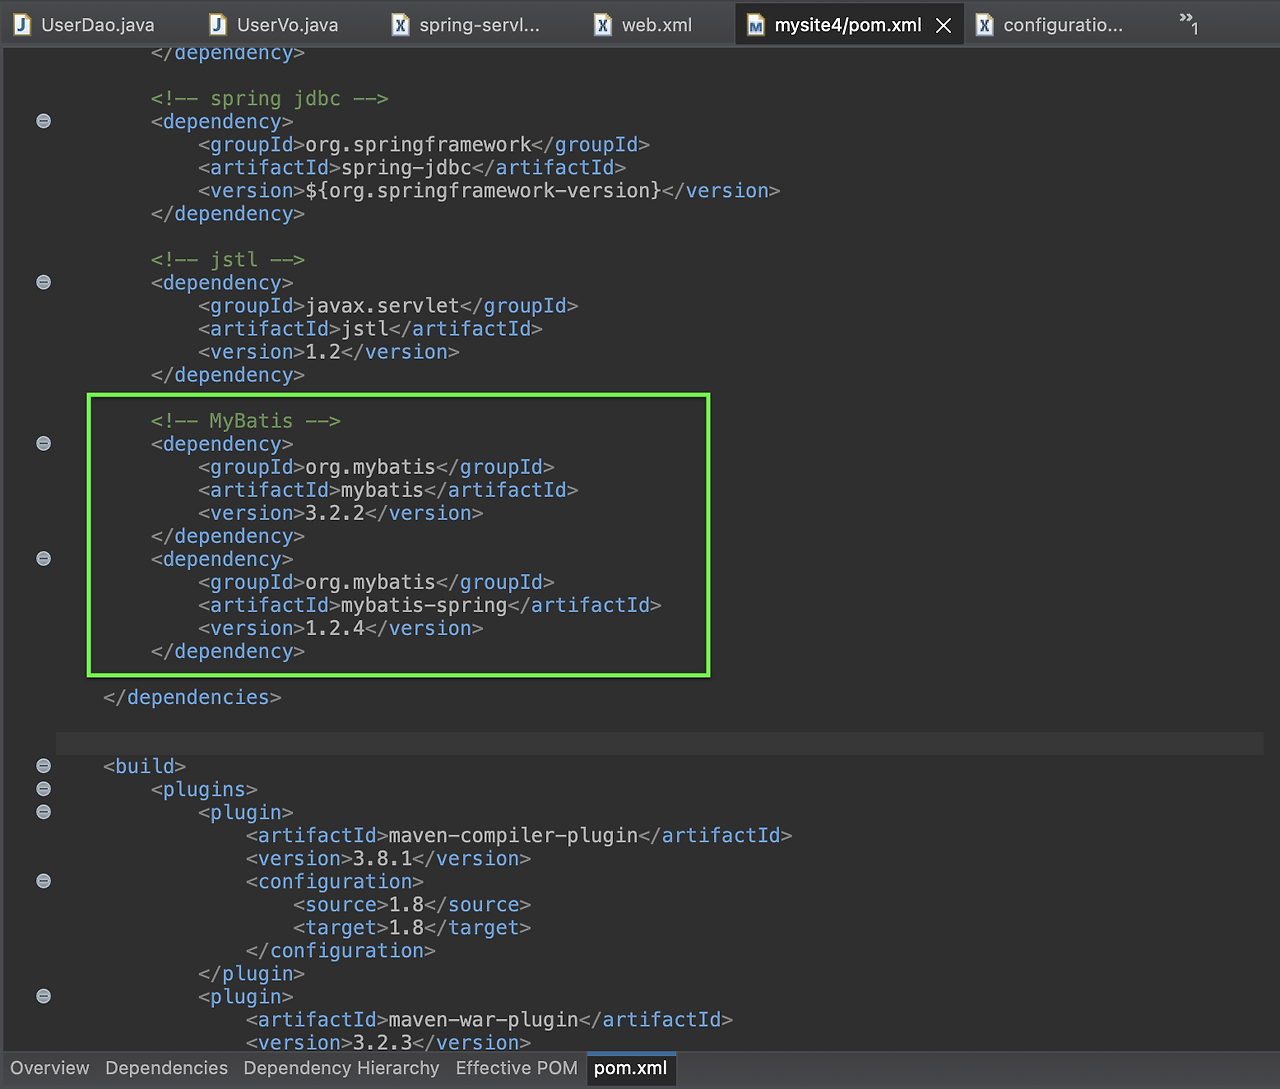1280x1089 pixels.
Task: Click the Maven icon on mysite4/pom.xml tab
Action: pyautogui.click(x=757, y=24)
